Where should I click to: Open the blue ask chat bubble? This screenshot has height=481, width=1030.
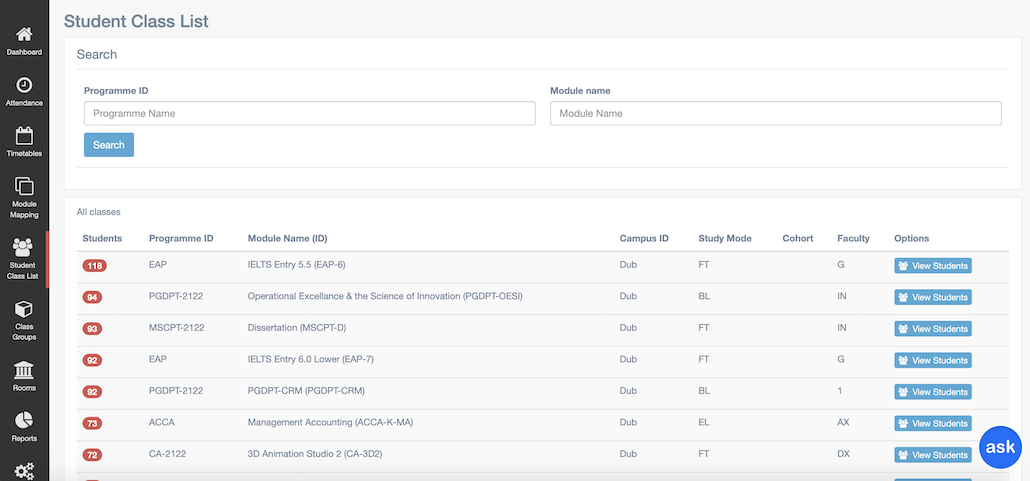pyautogui.click(x=1000, y=447)
